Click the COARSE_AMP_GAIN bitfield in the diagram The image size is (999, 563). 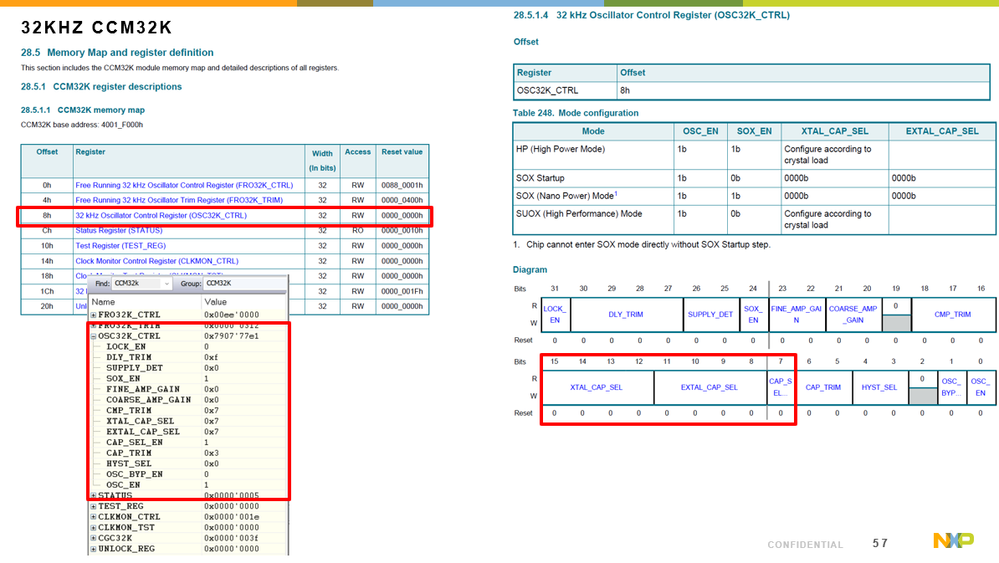coord(854,315)
